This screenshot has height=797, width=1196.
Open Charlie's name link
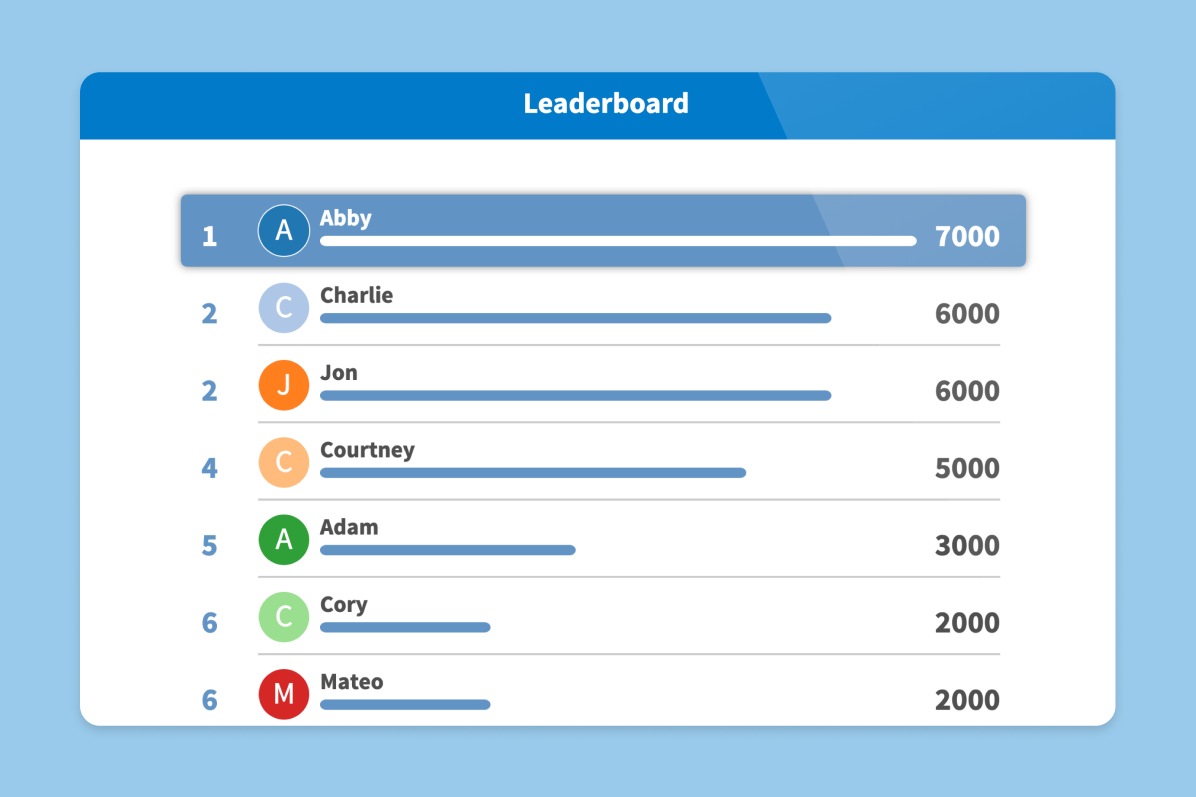click(x=356, y=296)
